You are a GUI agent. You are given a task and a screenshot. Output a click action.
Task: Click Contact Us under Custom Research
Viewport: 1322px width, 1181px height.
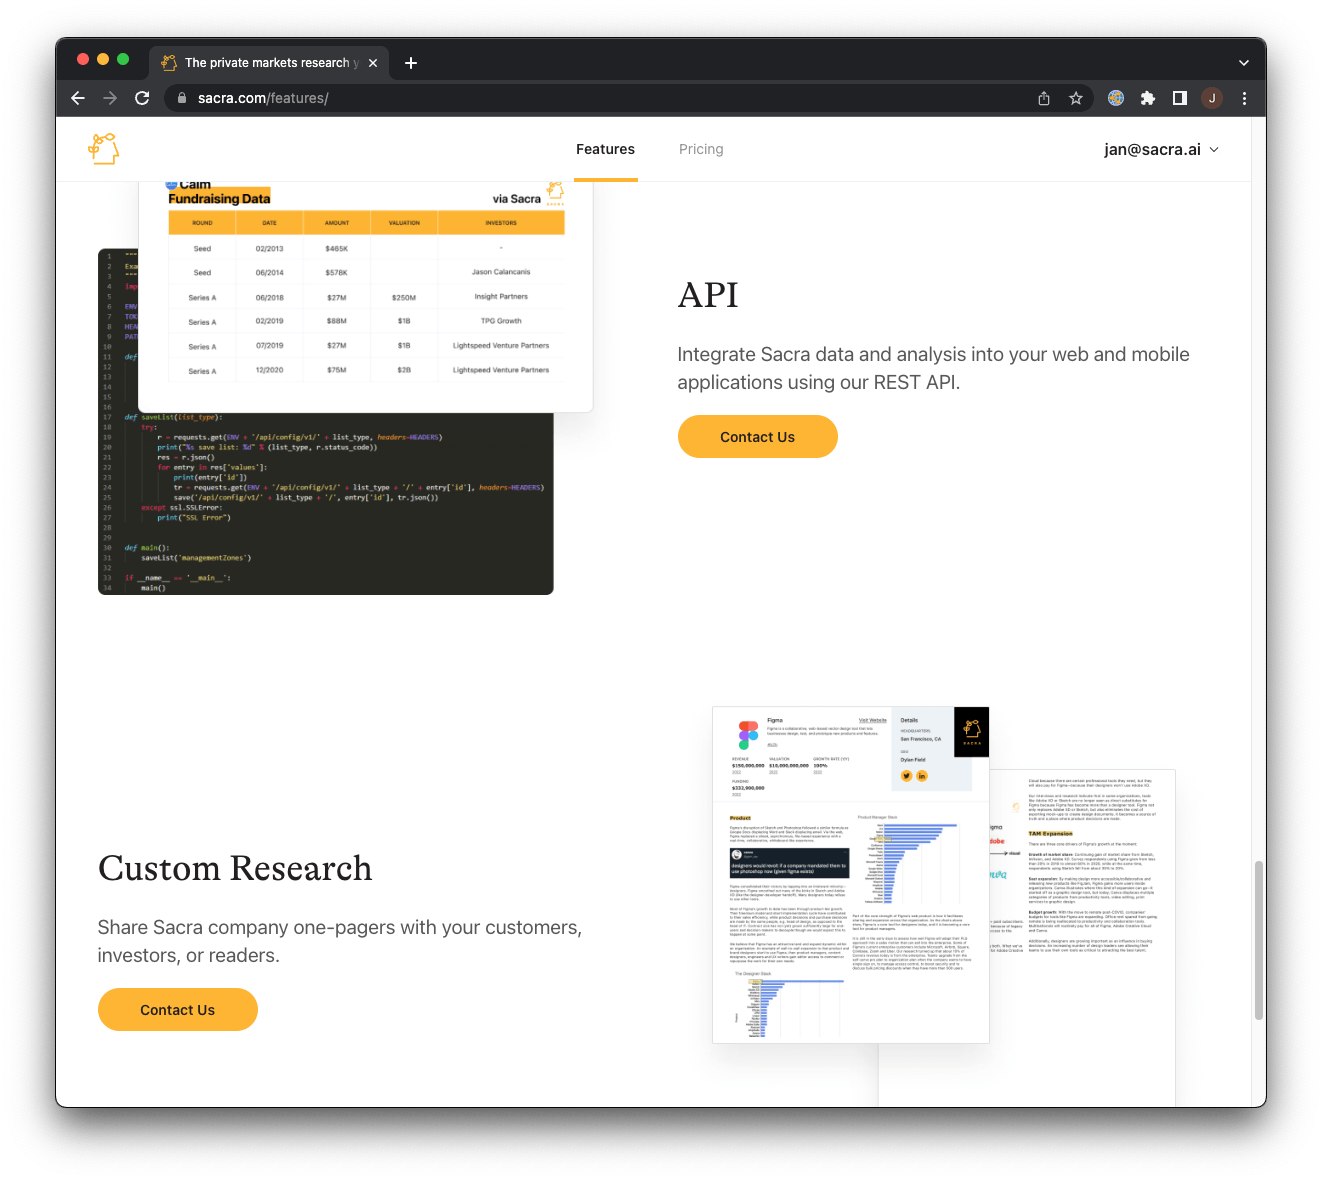(177, 1010)
